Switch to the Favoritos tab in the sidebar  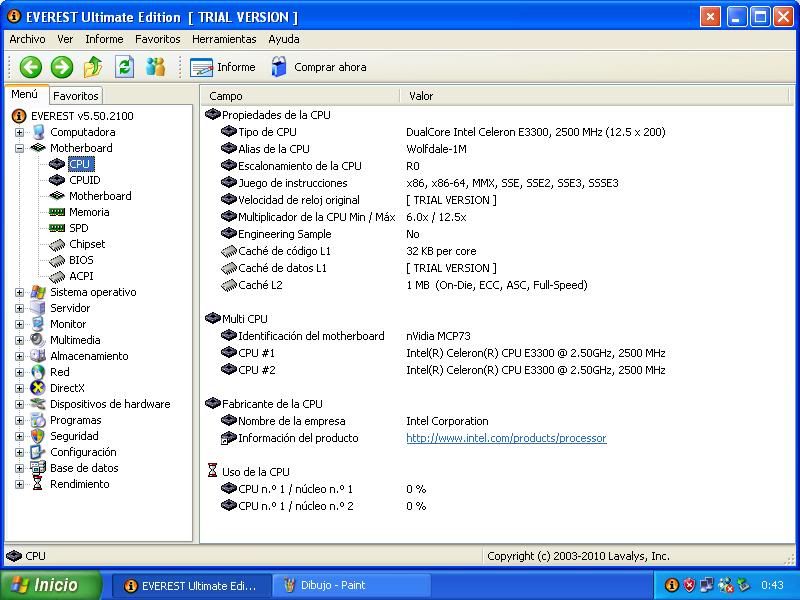[x=76, y=96]
